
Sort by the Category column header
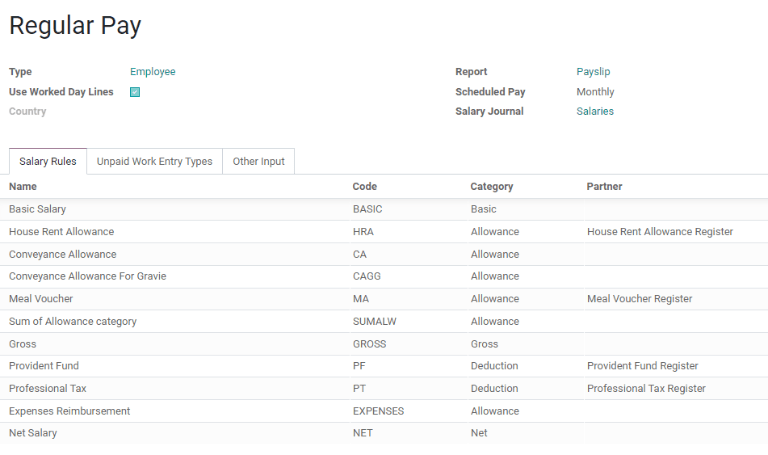tap(491, 186)
